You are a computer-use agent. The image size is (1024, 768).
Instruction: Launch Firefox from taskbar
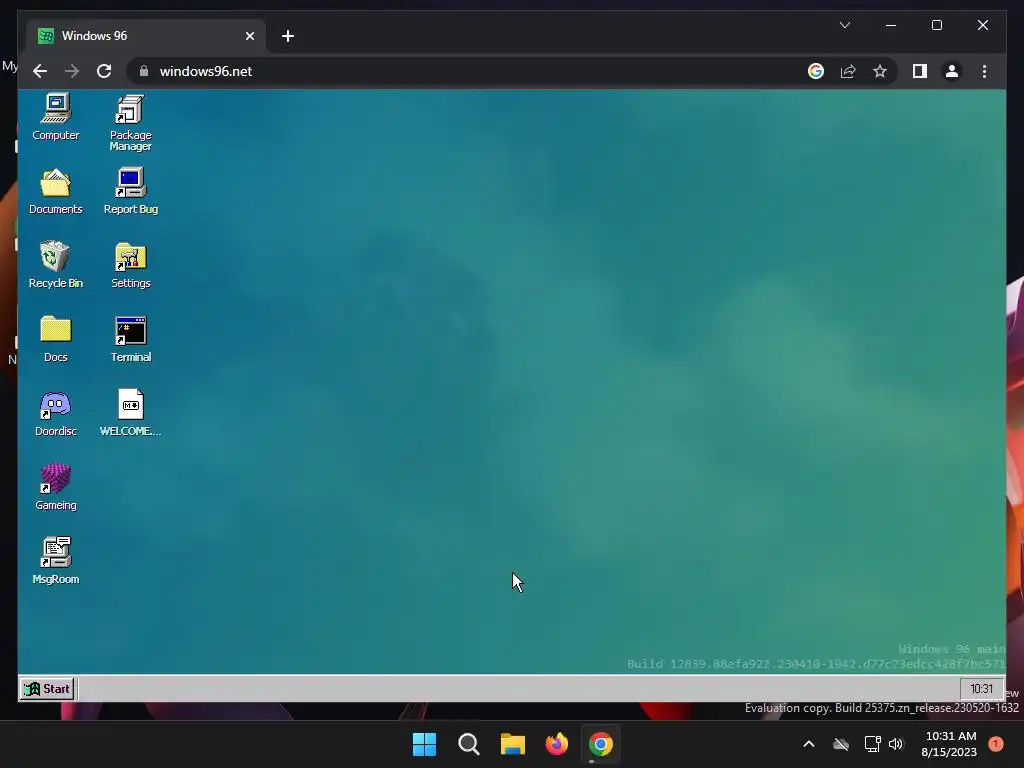(x=556, y=744)
